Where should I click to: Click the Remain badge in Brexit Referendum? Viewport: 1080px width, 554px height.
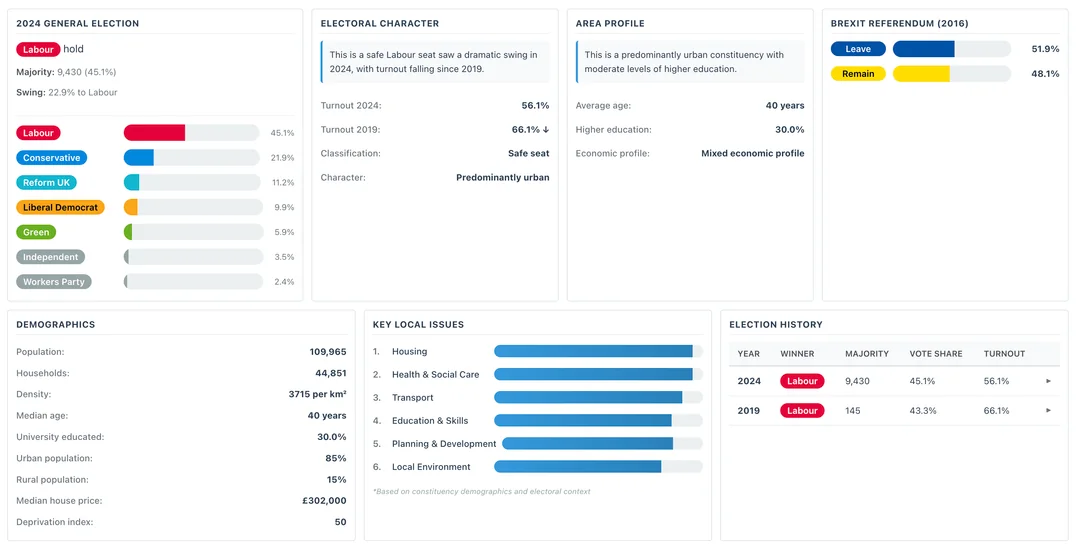(x=858, y=74)
